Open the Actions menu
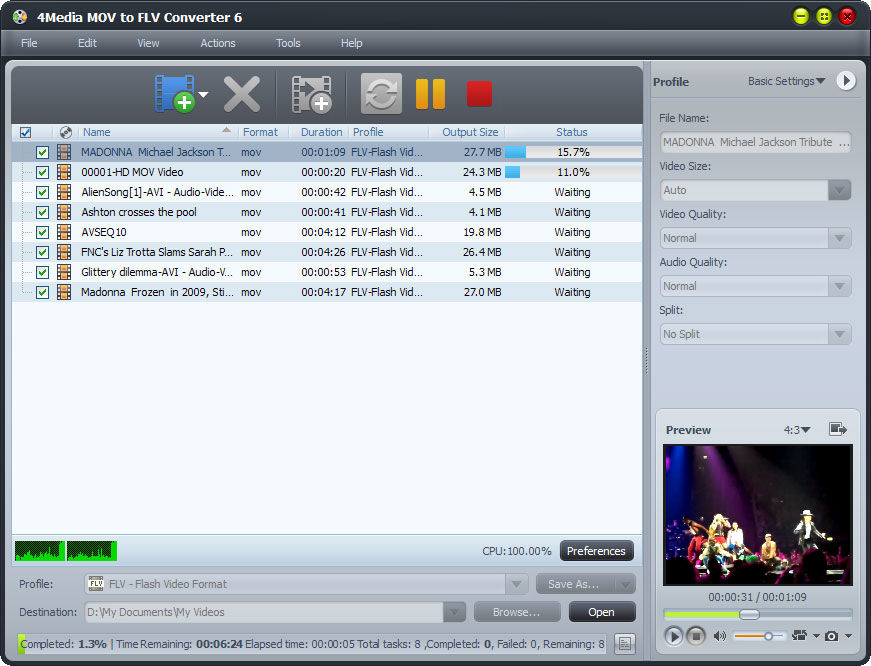 tap(218, 43)
